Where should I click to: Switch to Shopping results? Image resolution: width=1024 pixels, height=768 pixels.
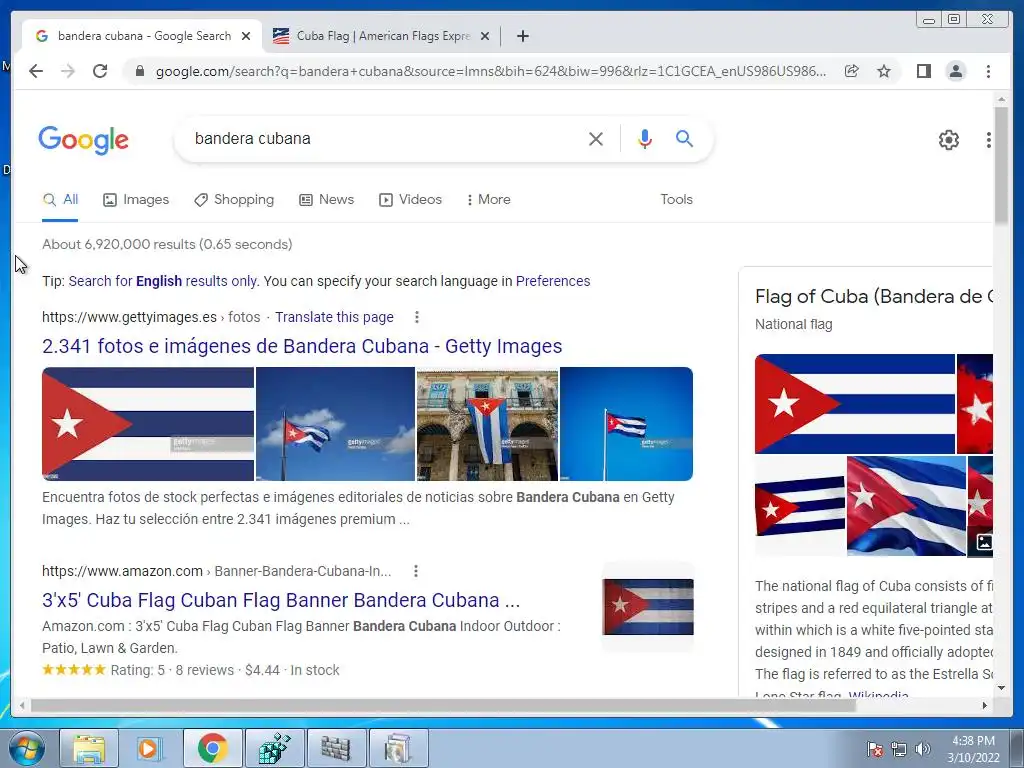[234, 200]
